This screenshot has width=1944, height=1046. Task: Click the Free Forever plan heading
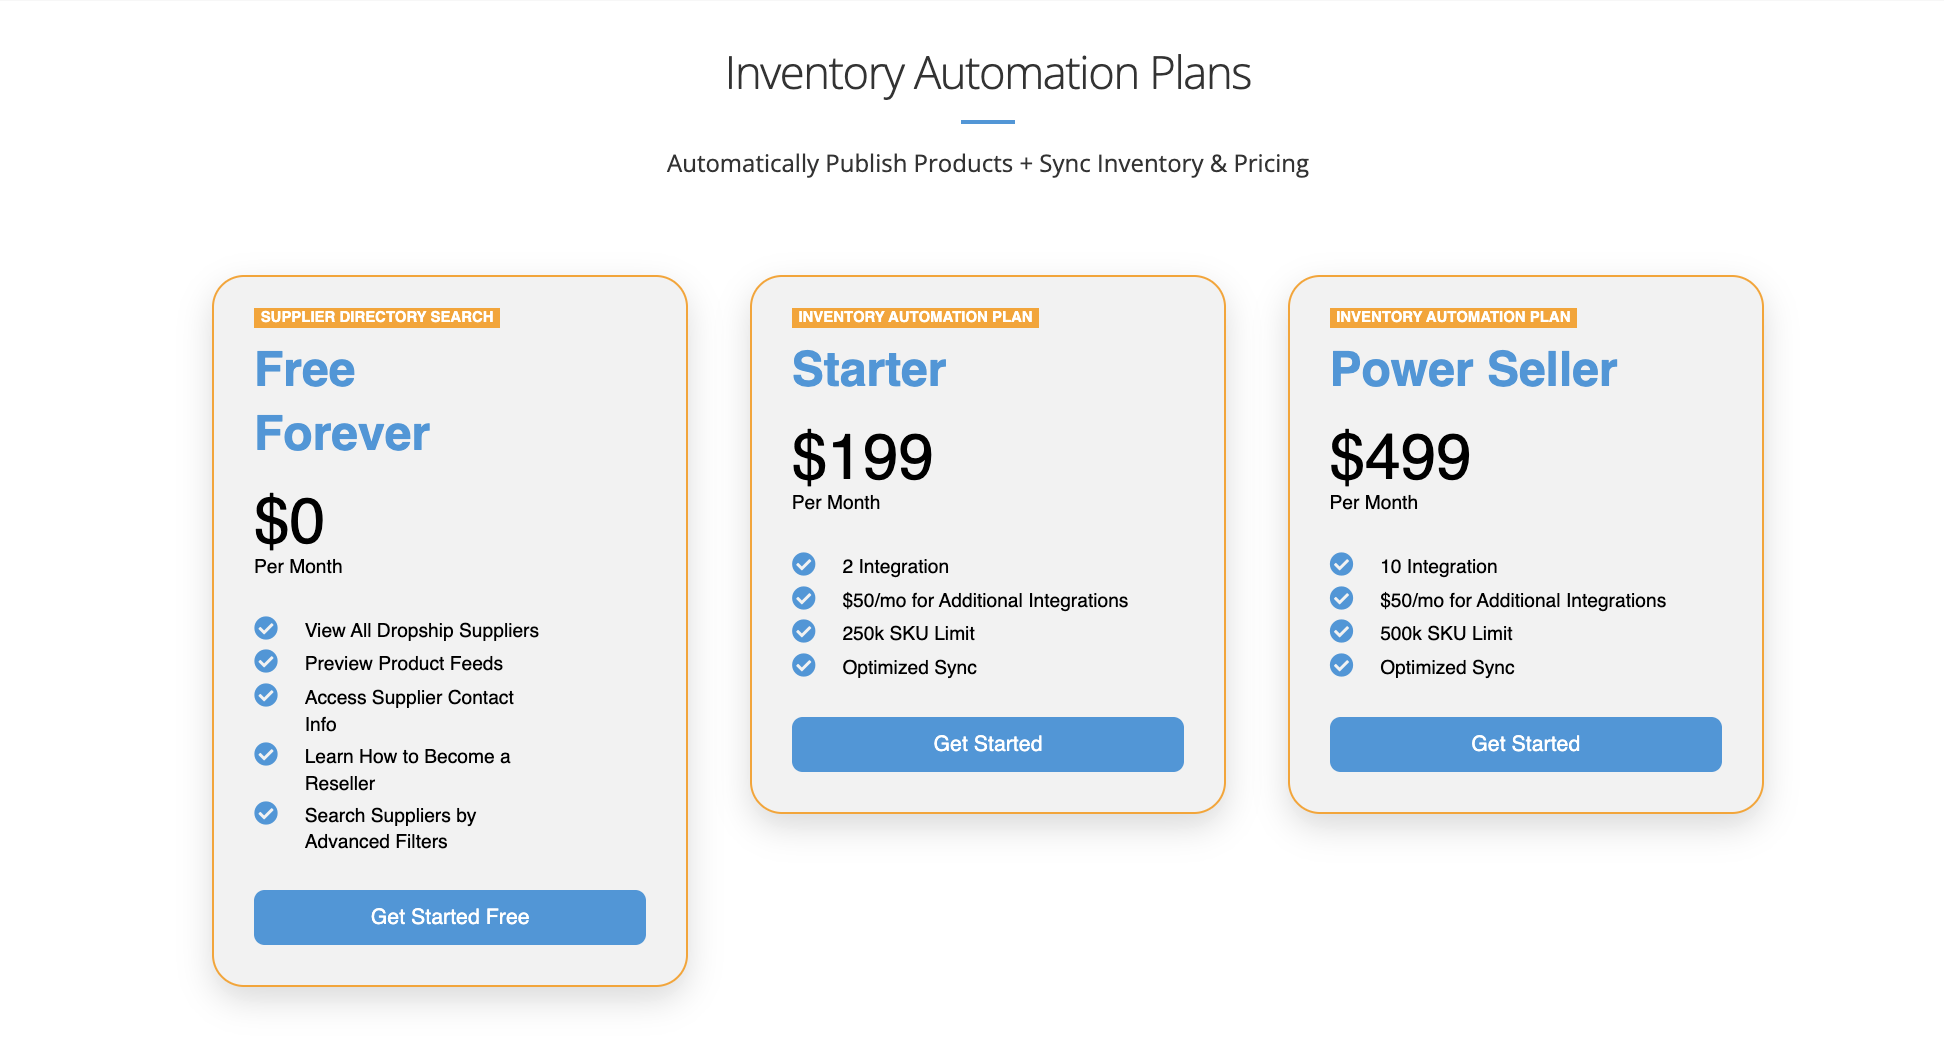point(342,401)
